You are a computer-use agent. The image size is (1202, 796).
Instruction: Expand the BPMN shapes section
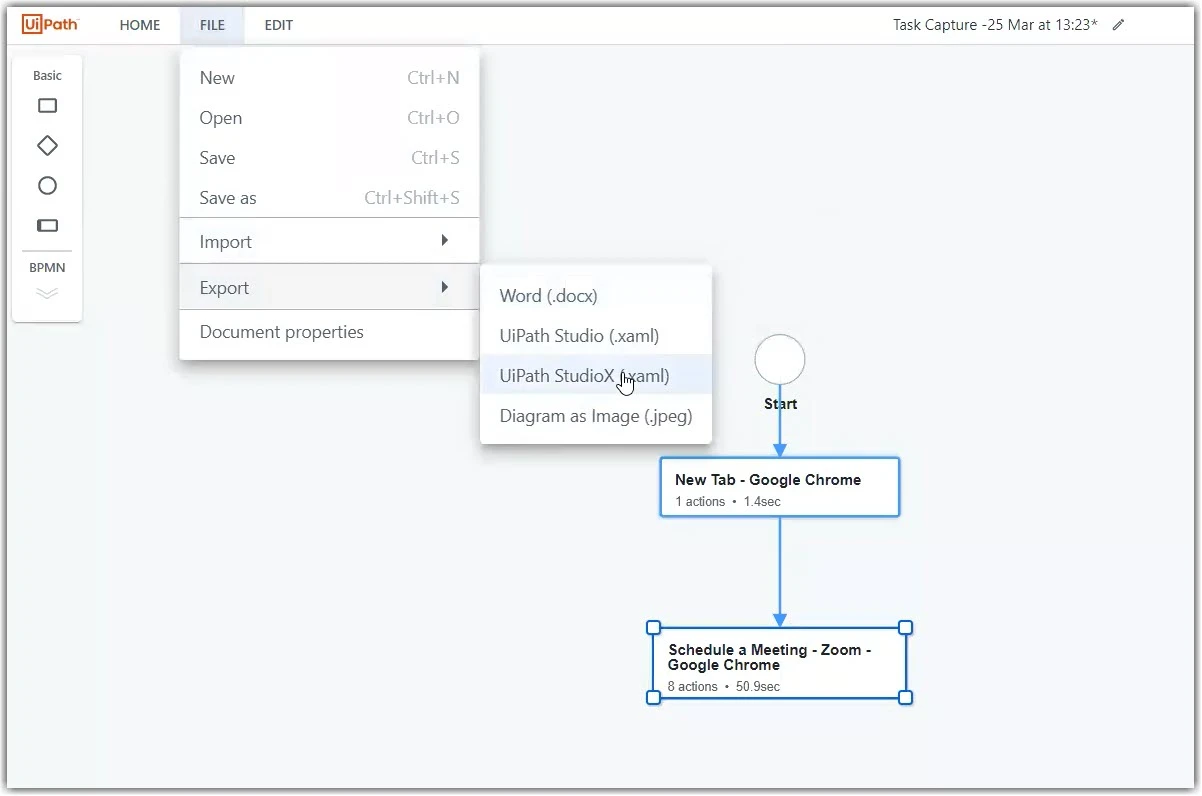(47, 294)
